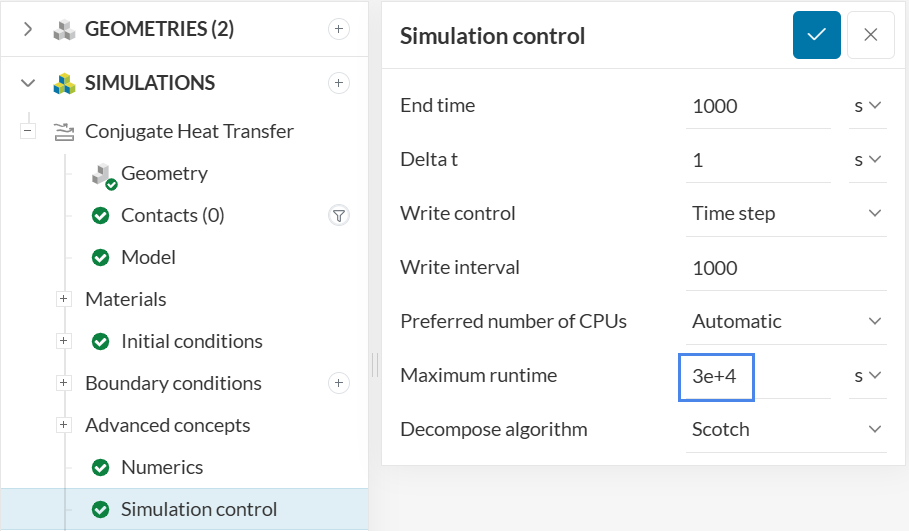Expand the Materials tree node
This screenshot has width=909, height=531.
tap(64, 299)
